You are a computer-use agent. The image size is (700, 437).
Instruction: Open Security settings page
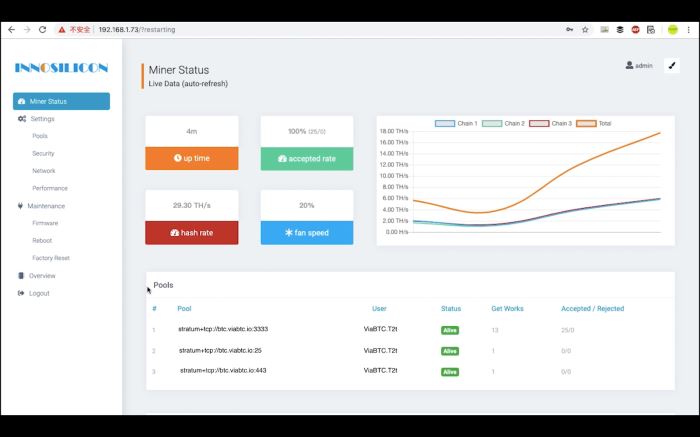pos(43,153)
